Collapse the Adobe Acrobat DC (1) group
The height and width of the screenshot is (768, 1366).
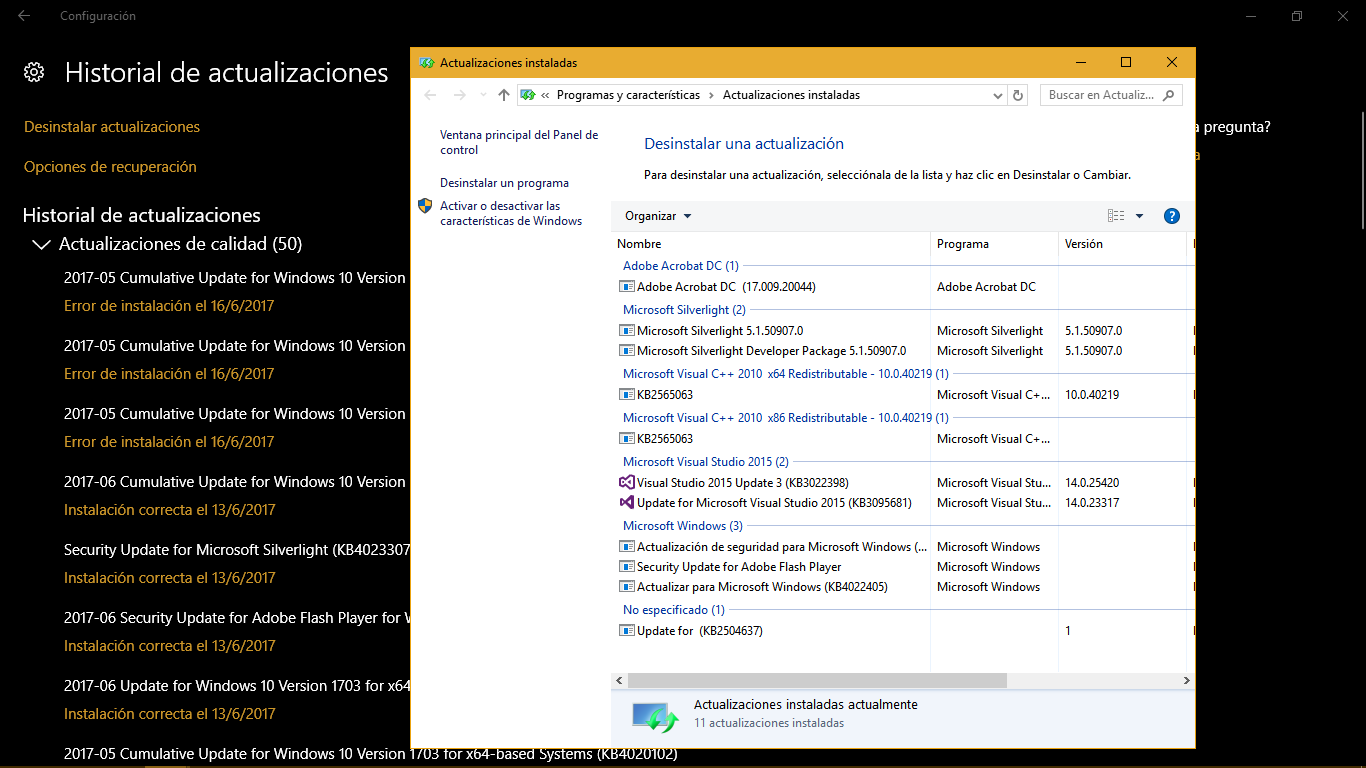(x=681, y=266)
